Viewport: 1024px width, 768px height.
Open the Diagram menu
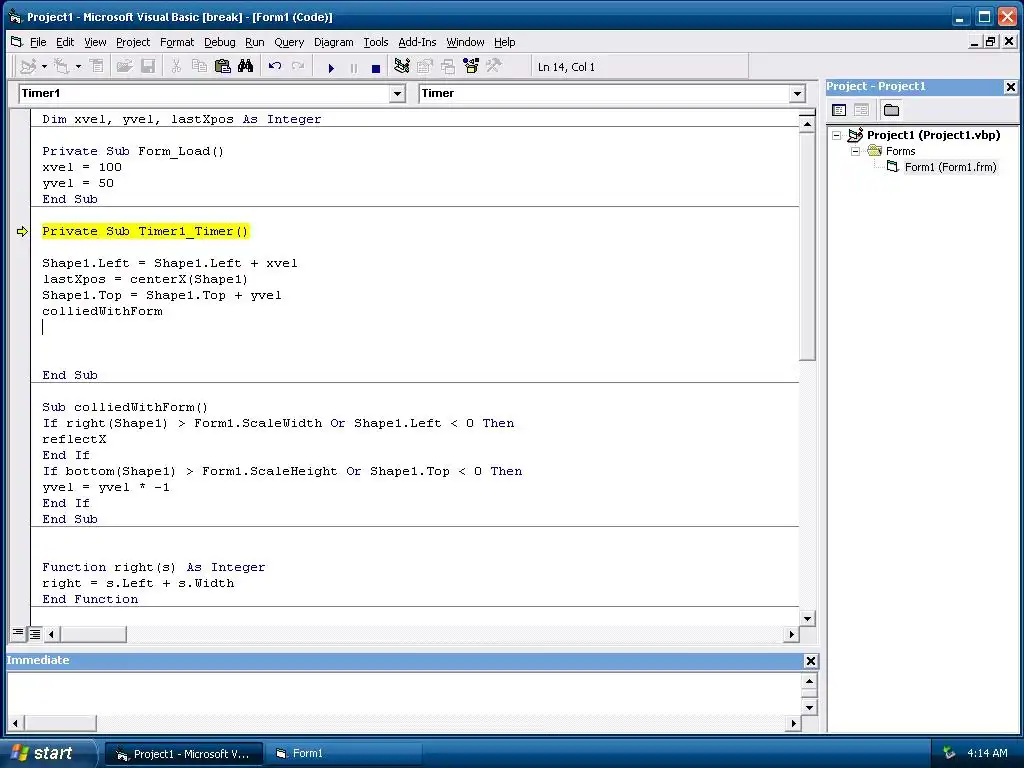tap(333, 42)
